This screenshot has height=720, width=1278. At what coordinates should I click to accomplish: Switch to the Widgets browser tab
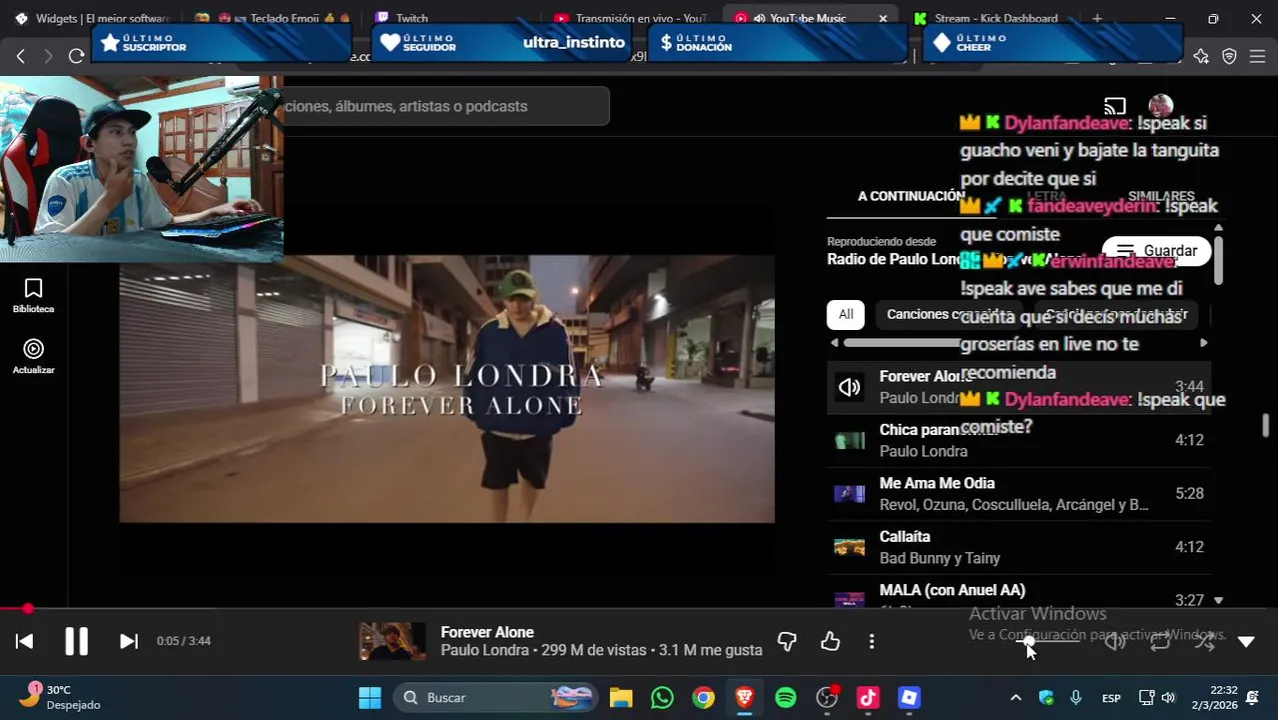pyautogui.click(x=92, y=18)
